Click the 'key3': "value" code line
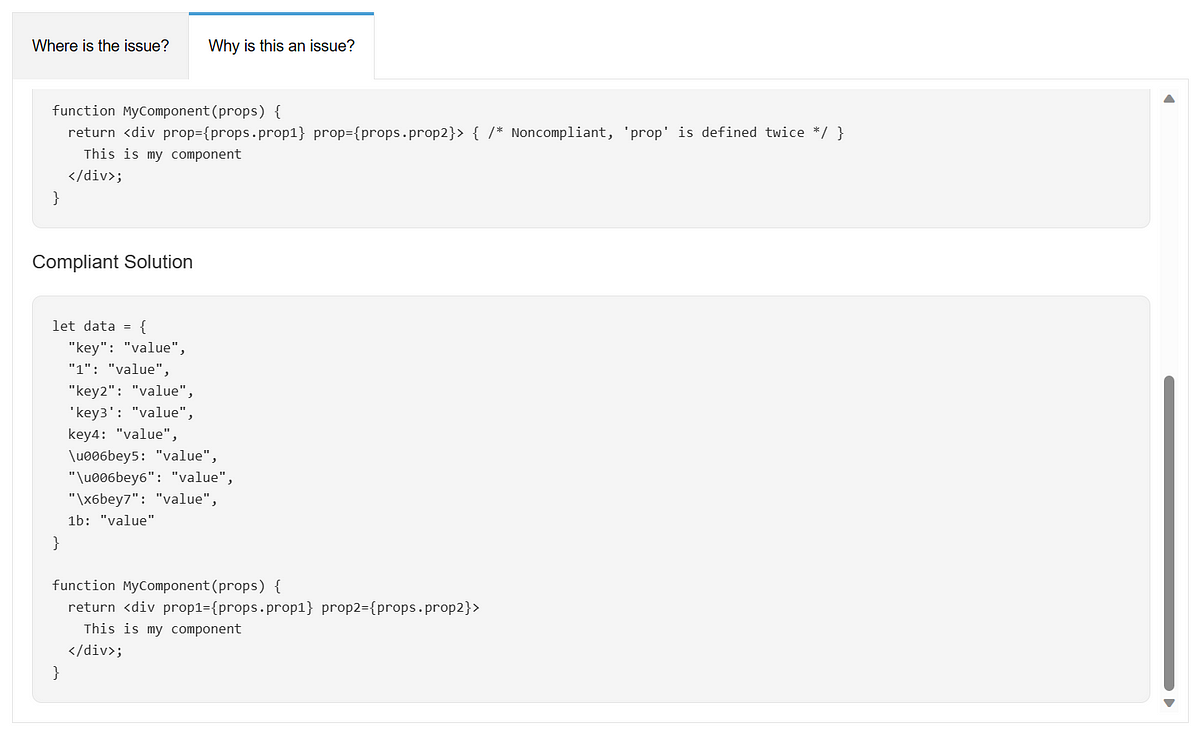This screenshot has height=736, width=1200. pos(131,412)
